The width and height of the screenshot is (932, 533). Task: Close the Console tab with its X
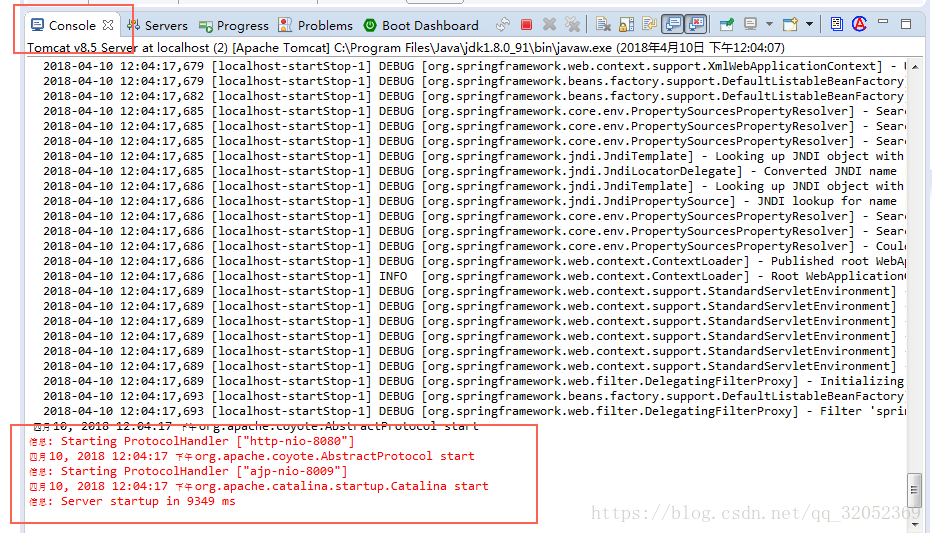pos(108,25)
